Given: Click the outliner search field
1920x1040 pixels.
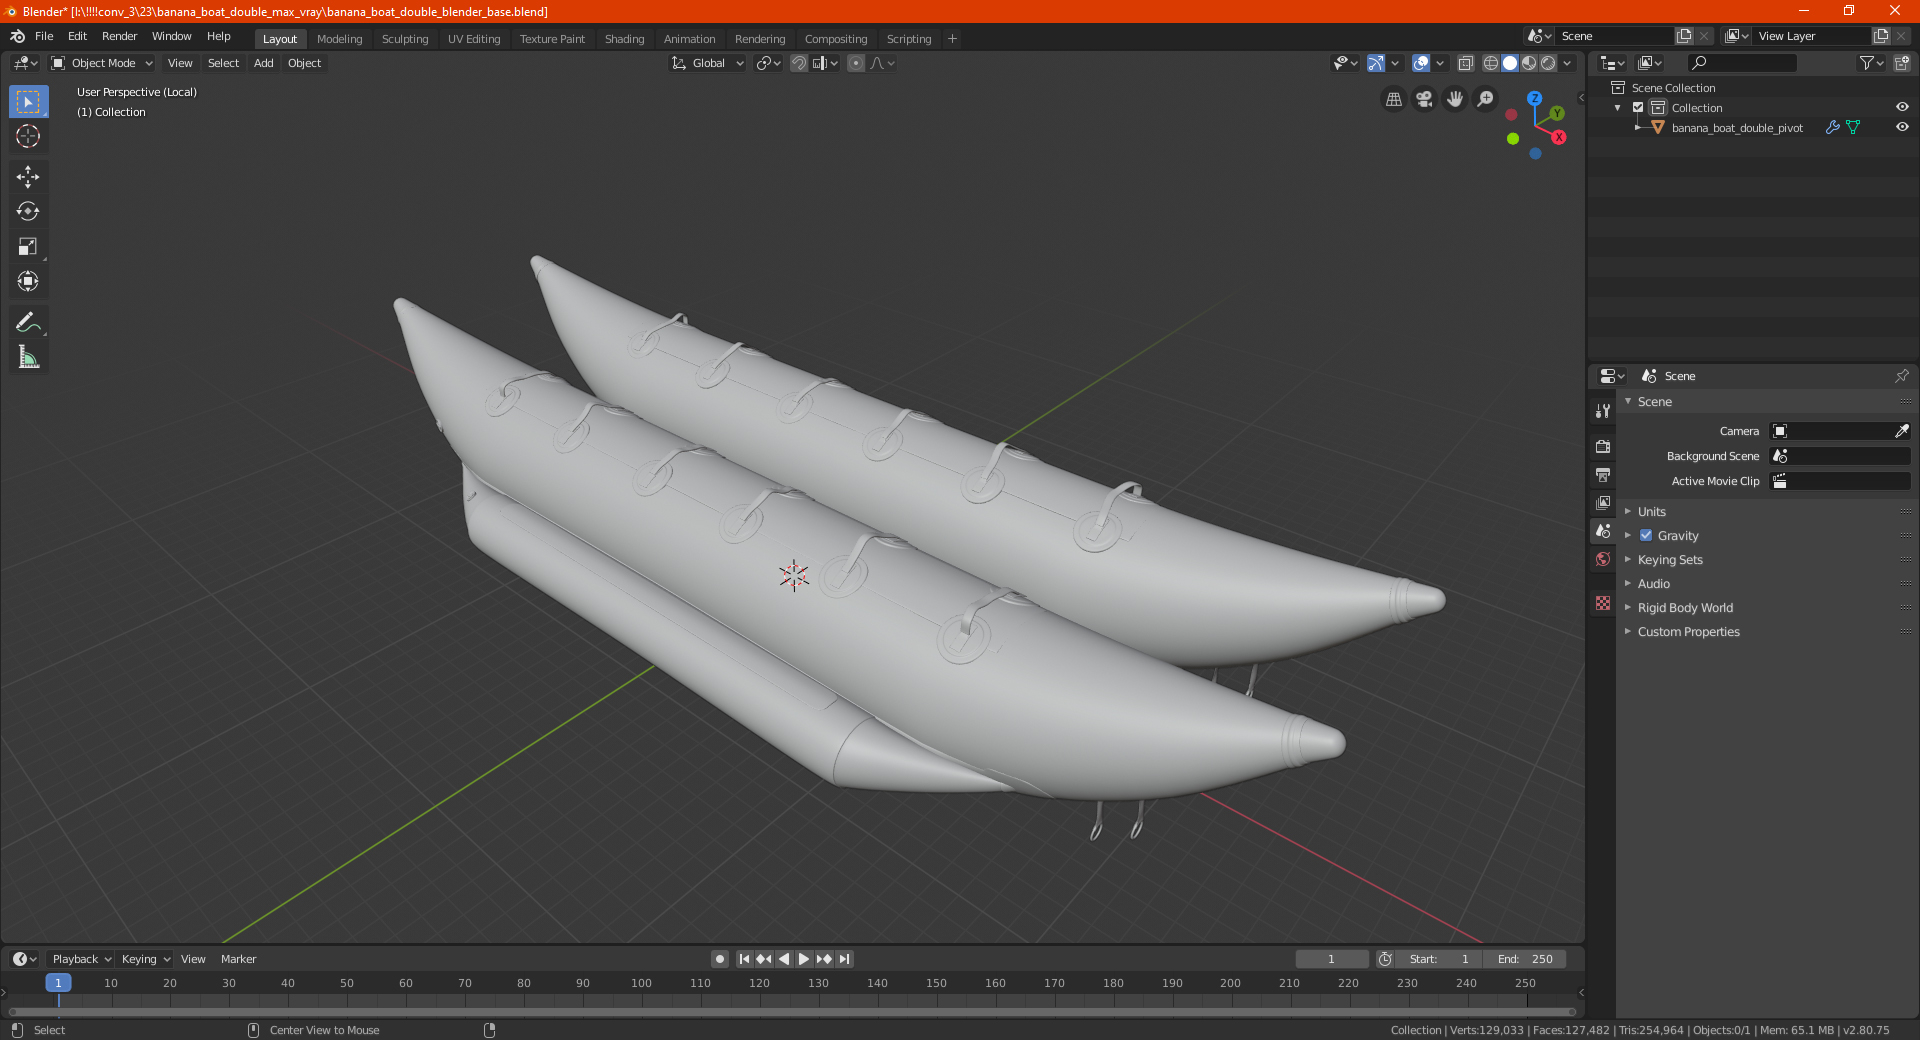Looking at the screenshot, I should click(1741, 63).
